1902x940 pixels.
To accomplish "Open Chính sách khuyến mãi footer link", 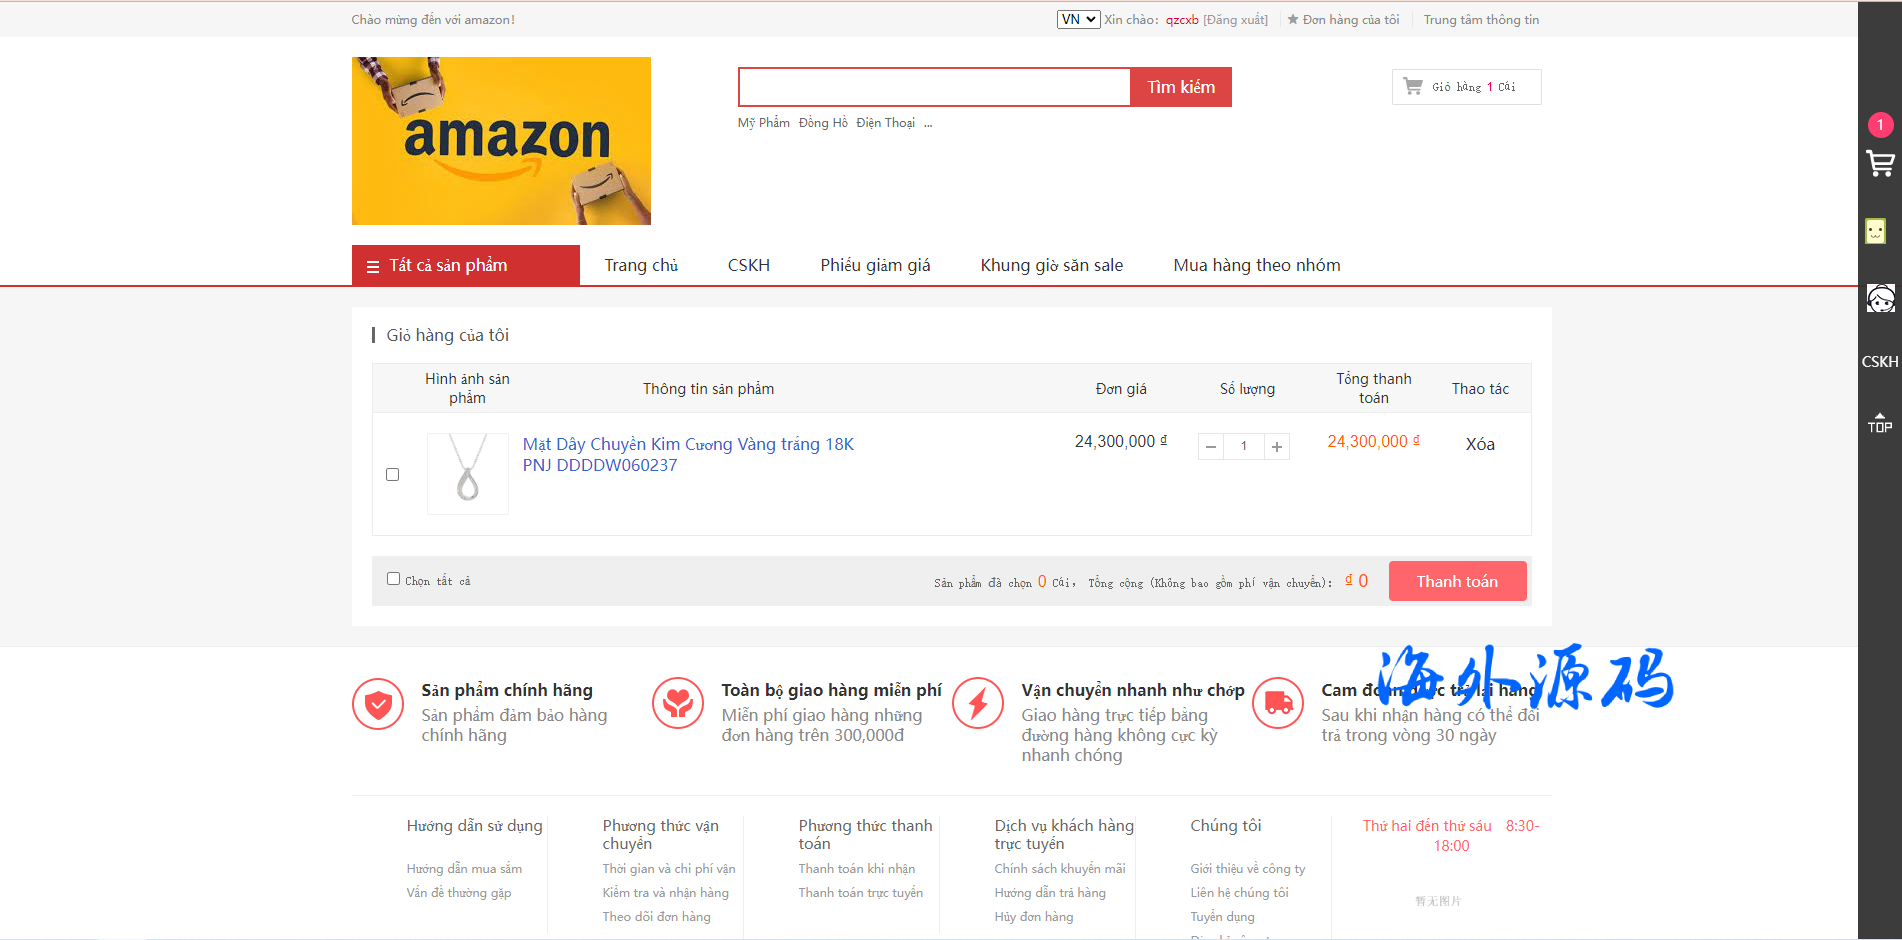I will coord(1060,869).
